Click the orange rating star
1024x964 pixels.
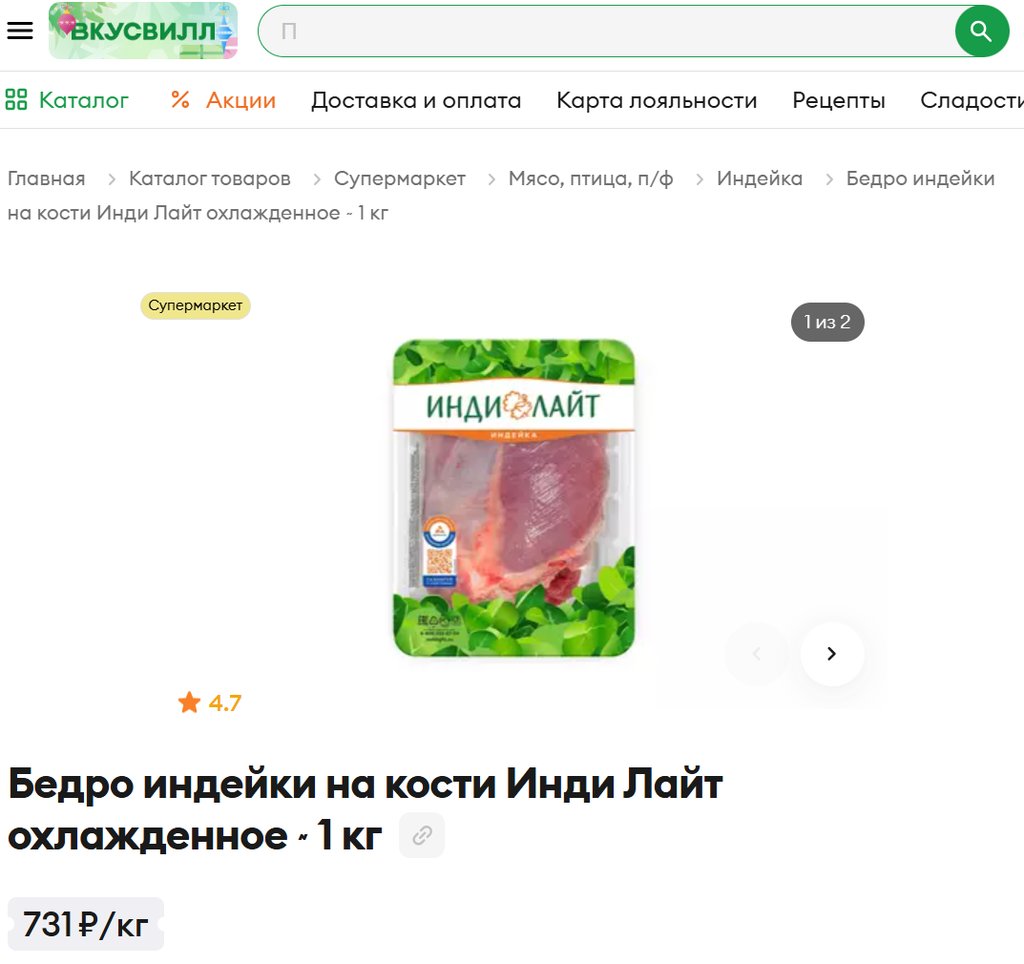tap(189, 703)
